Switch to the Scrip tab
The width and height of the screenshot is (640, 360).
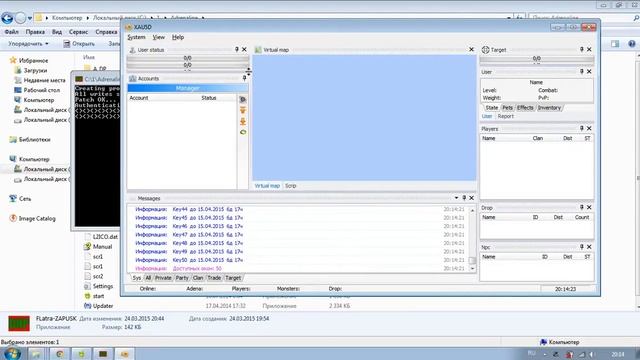(x=290, y=186)
